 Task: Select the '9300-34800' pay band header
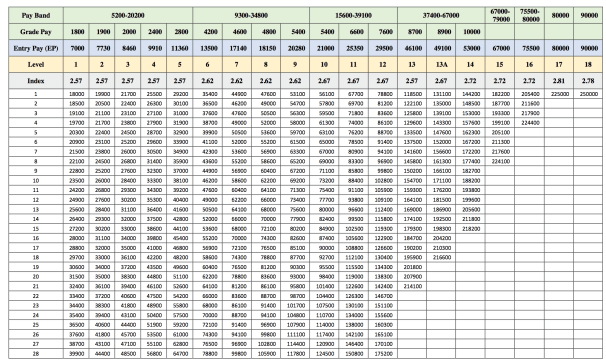(251, 15)
